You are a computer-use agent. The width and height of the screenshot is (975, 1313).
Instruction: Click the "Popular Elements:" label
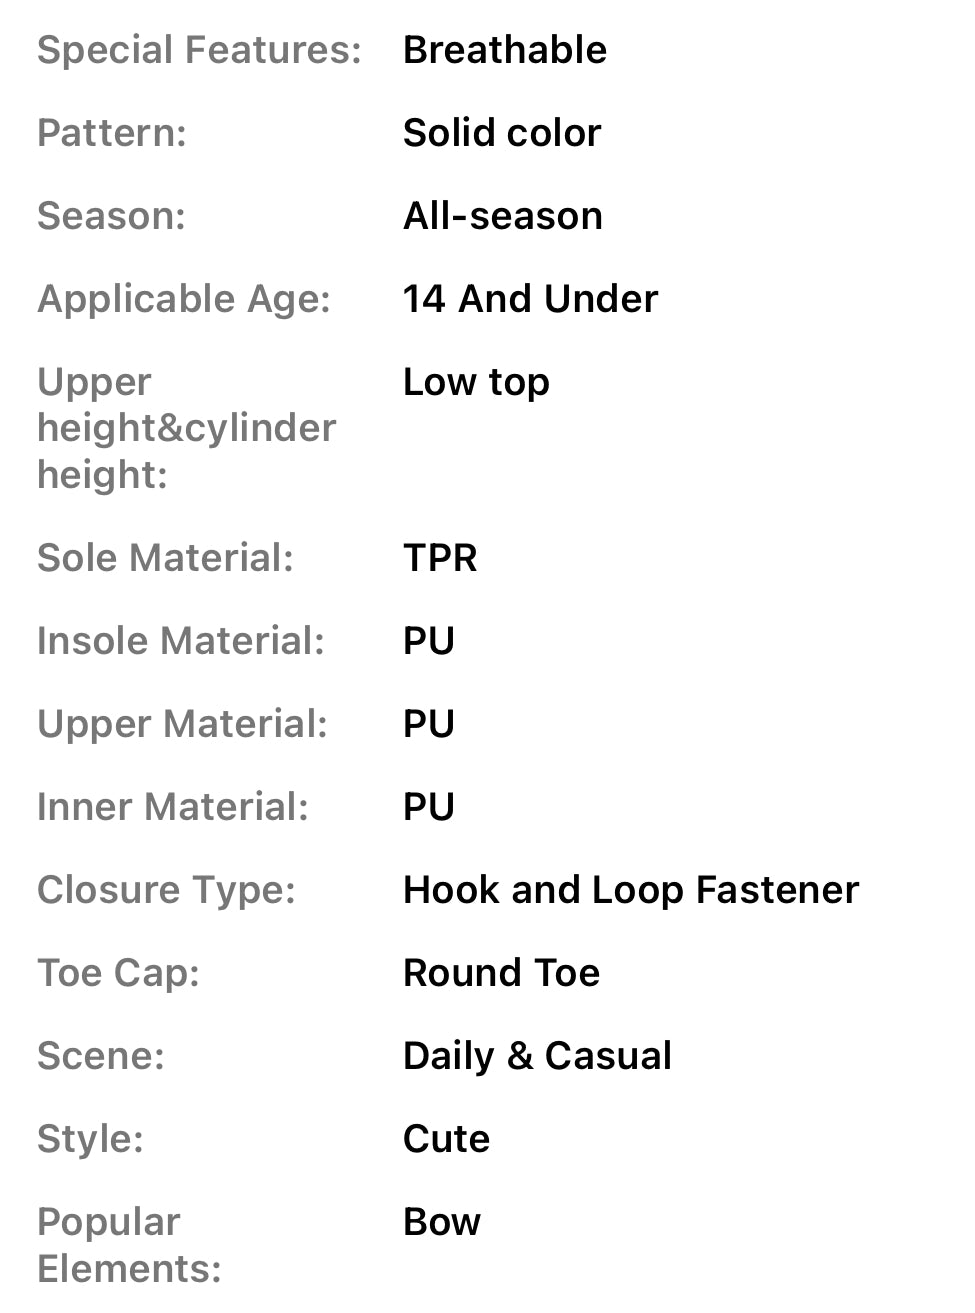point(129,1245)
